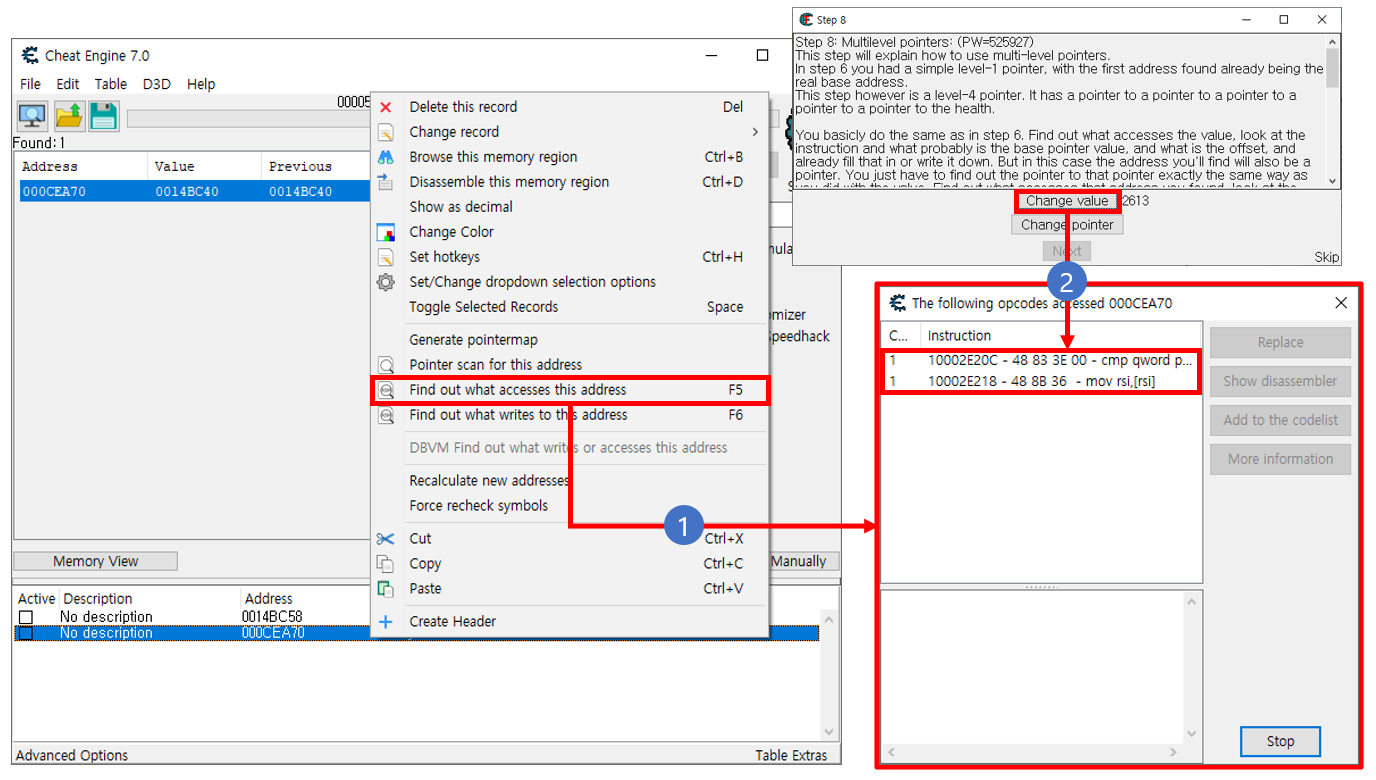Click the save floppy disk icon

104,116
